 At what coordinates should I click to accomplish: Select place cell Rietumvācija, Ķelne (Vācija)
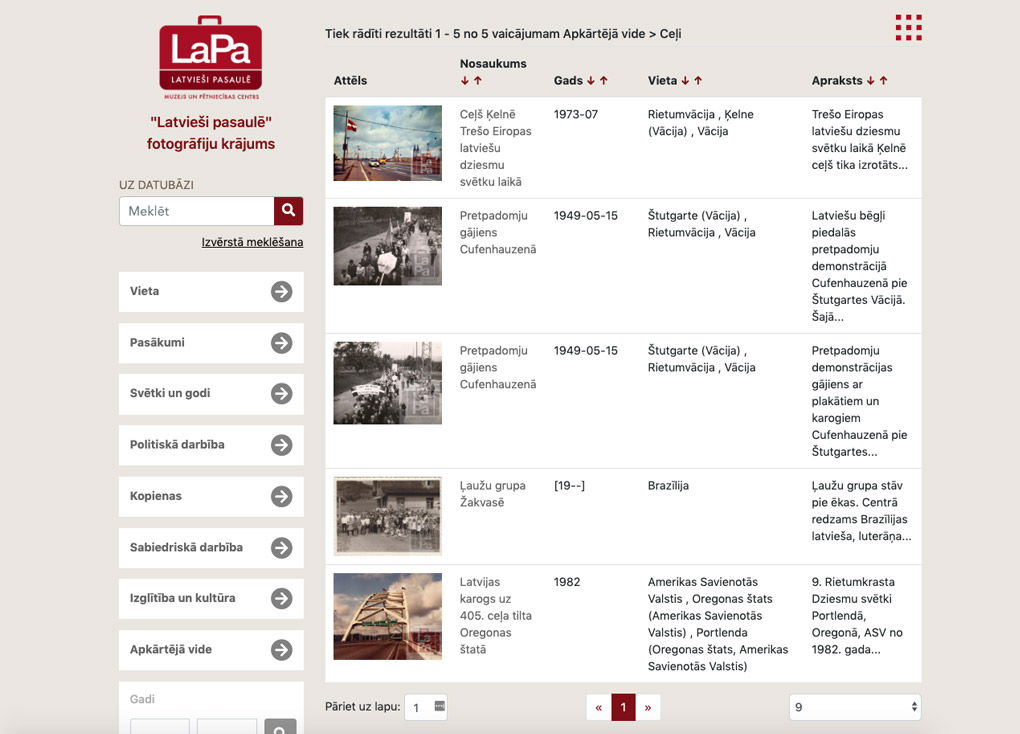(701, 122)
